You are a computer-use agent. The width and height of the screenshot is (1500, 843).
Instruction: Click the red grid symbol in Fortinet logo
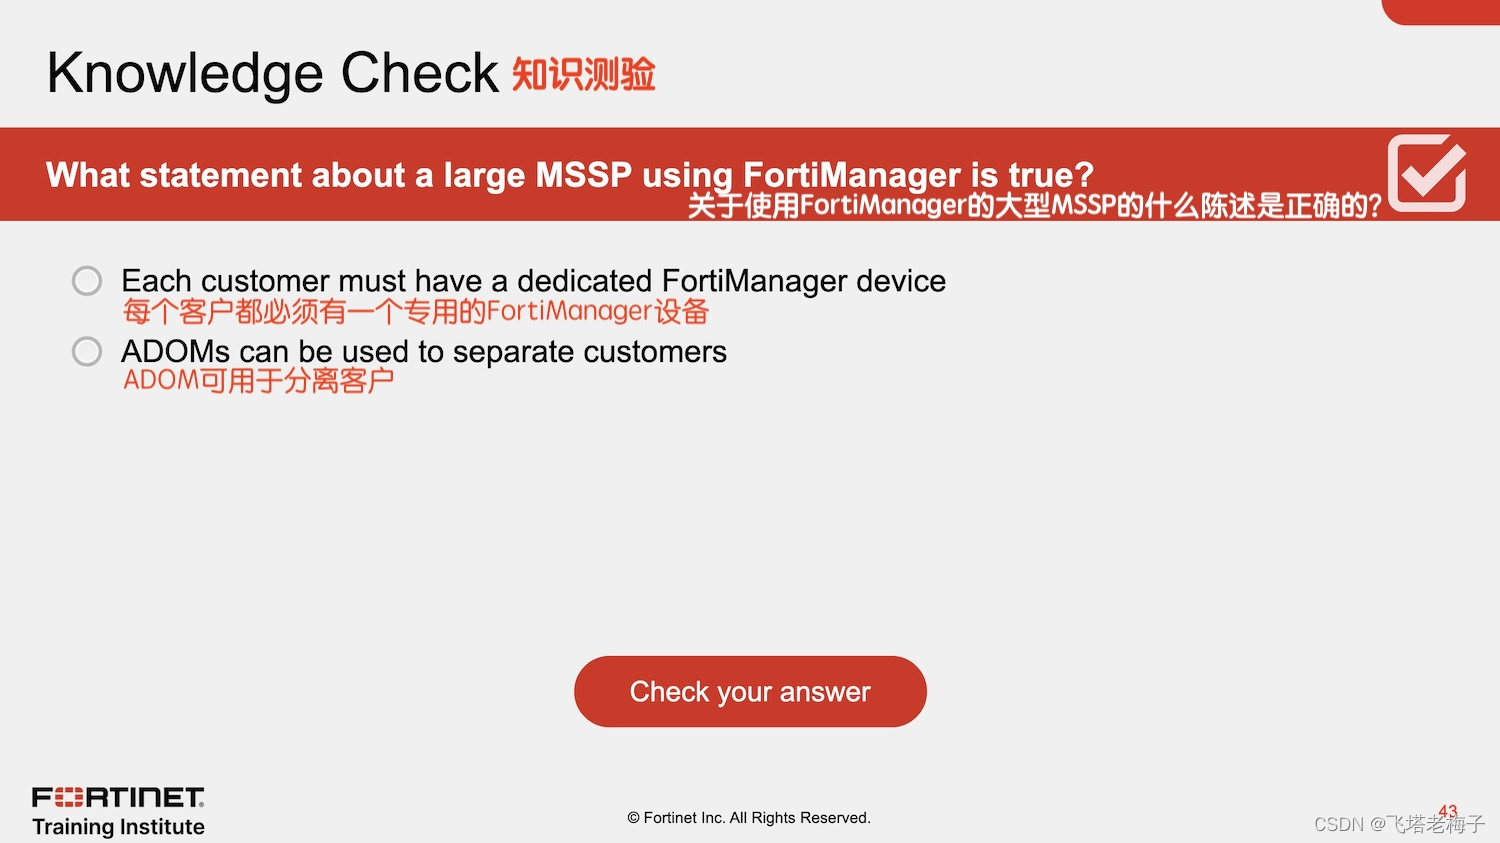pos(69,797)
